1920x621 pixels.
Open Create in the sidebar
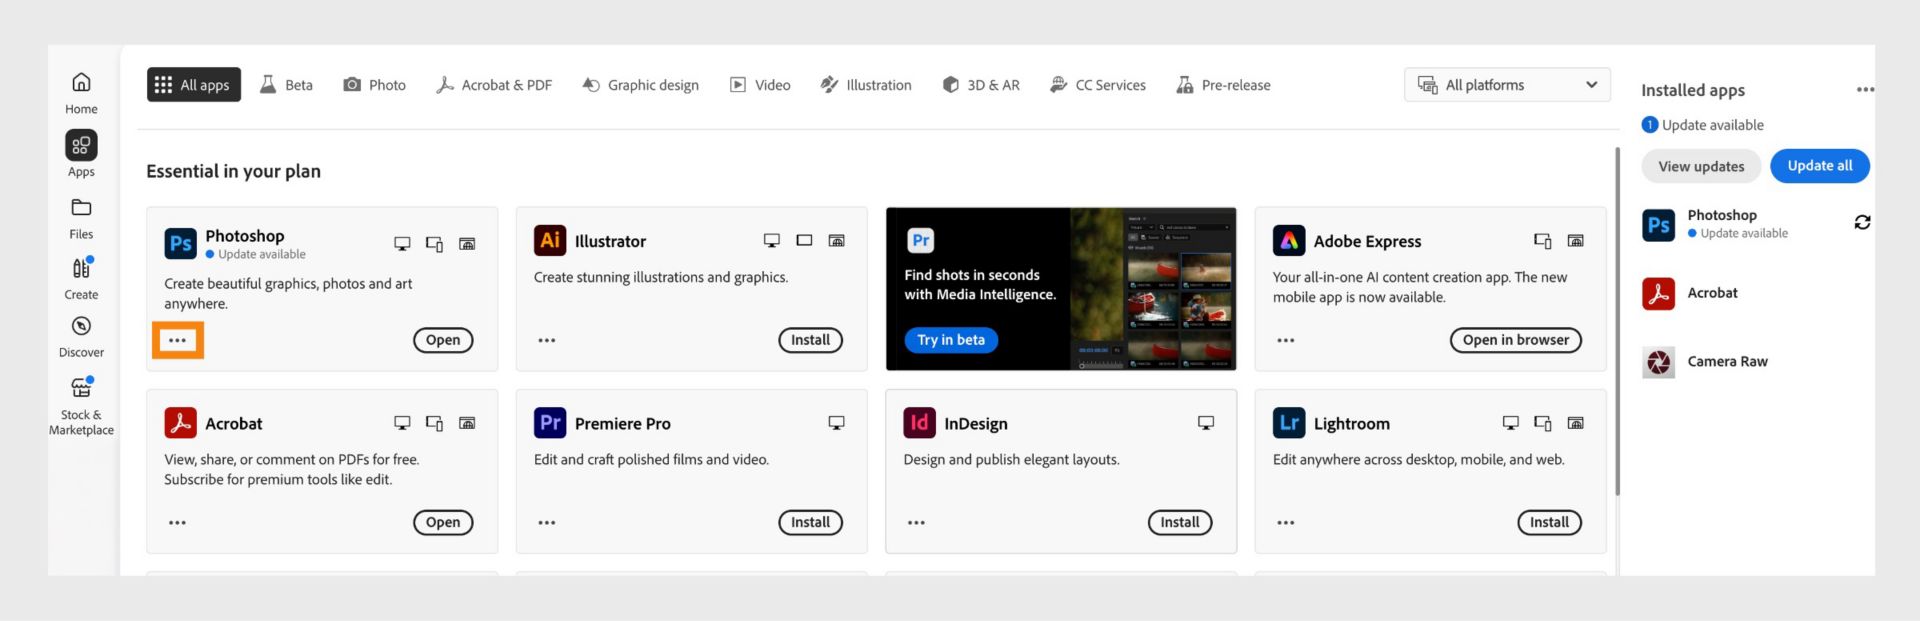point(81,278)
